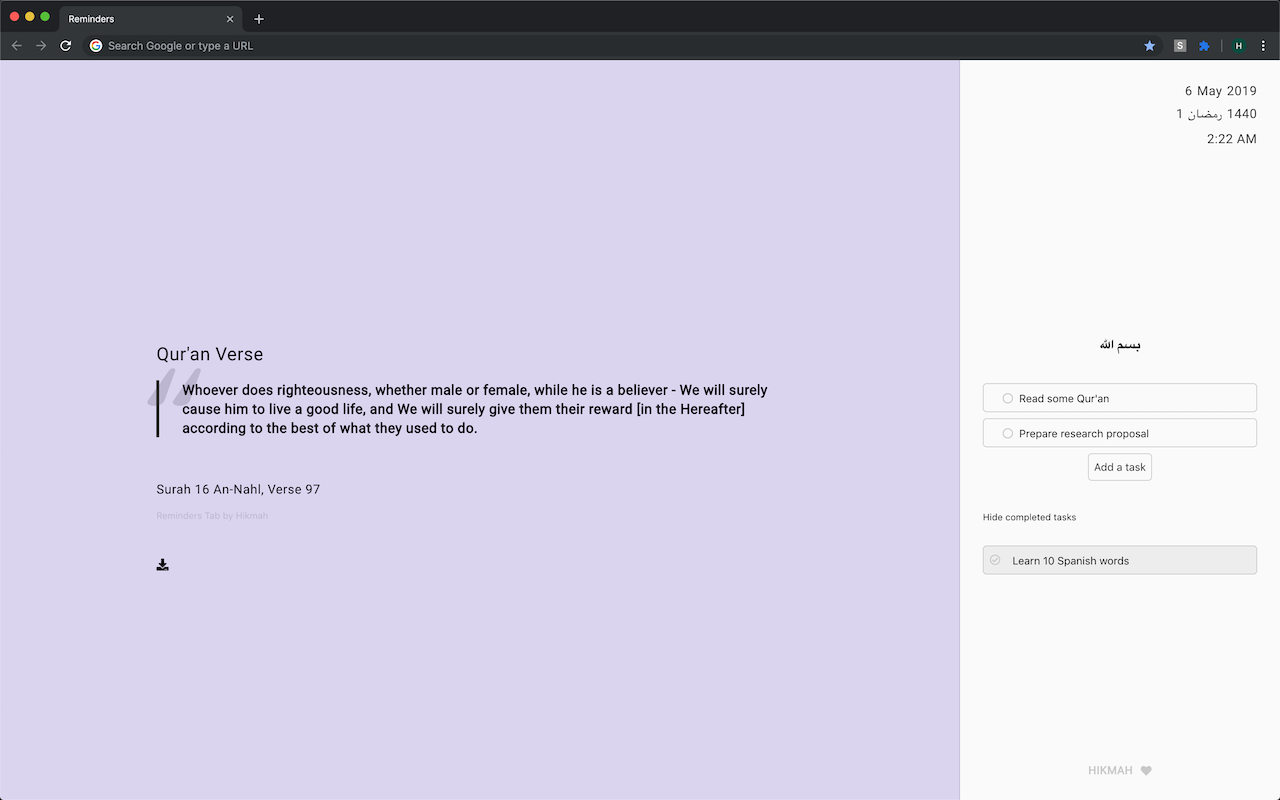
Task: Click the Arabic Bismillah text
Action: click(1120, 345)
